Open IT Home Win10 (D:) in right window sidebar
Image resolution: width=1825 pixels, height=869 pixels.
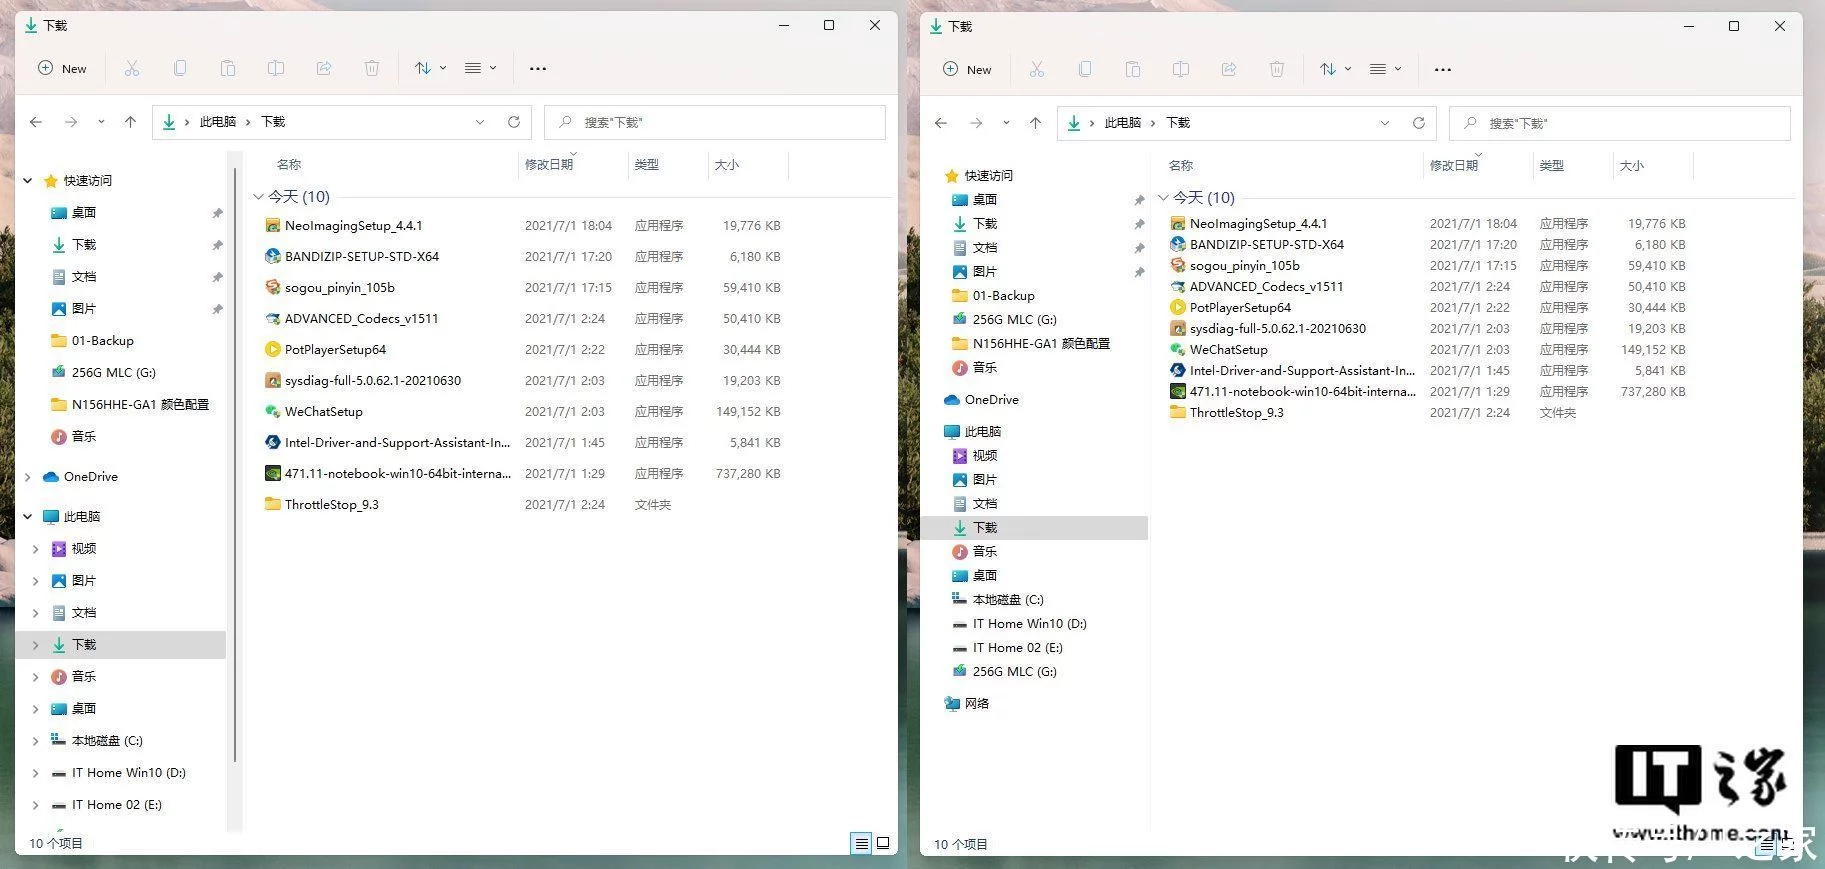[x=1029, y=624]
